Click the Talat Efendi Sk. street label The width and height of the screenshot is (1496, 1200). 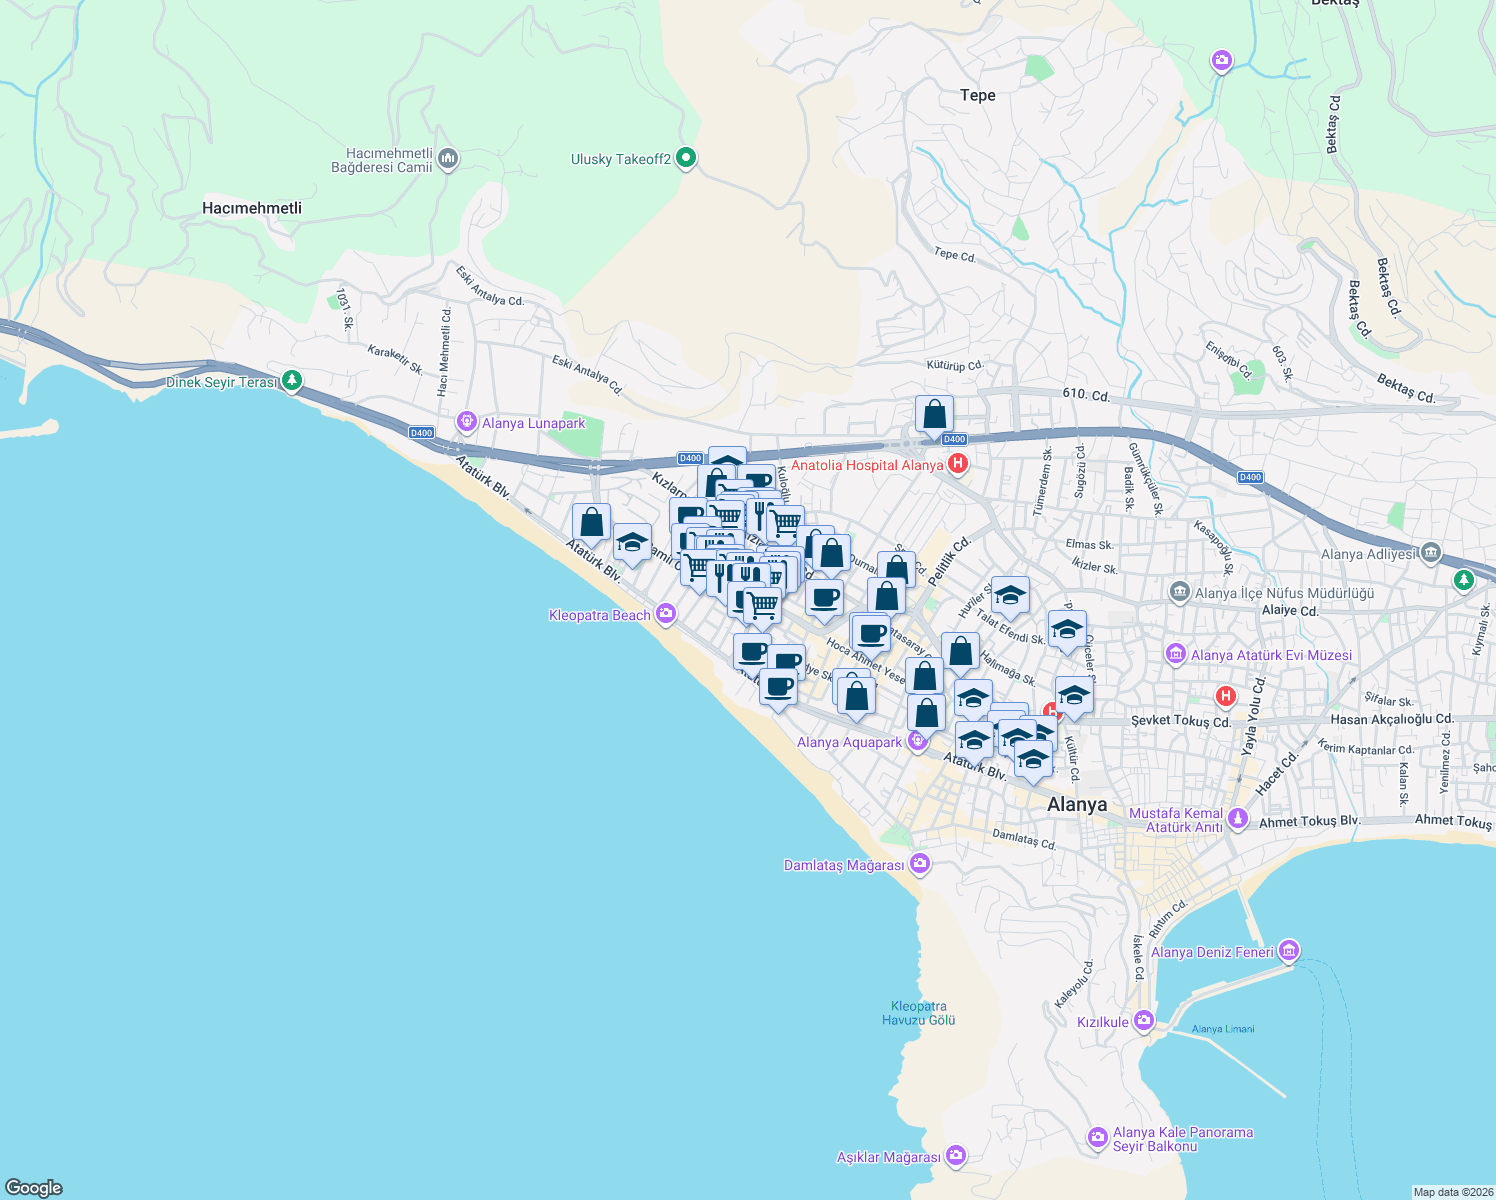[x=1010, y=627]
